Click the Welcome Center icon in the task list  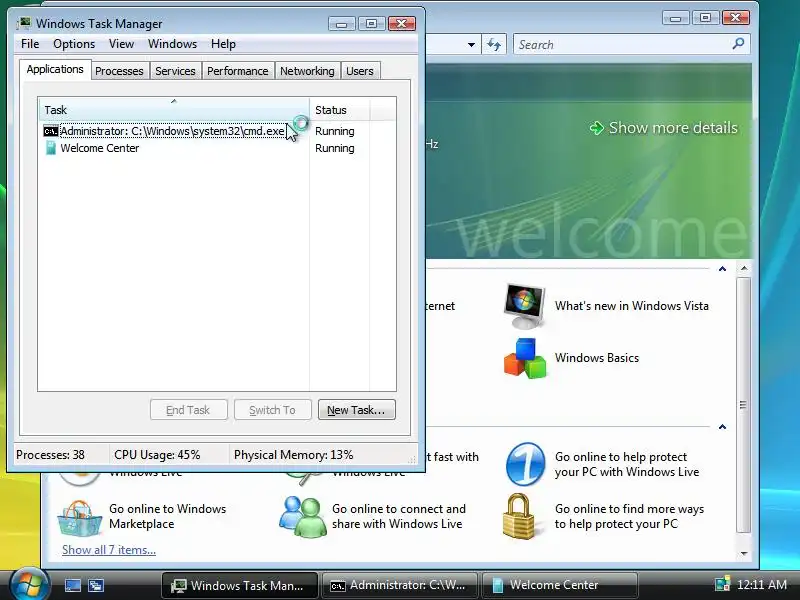[51, 148]
